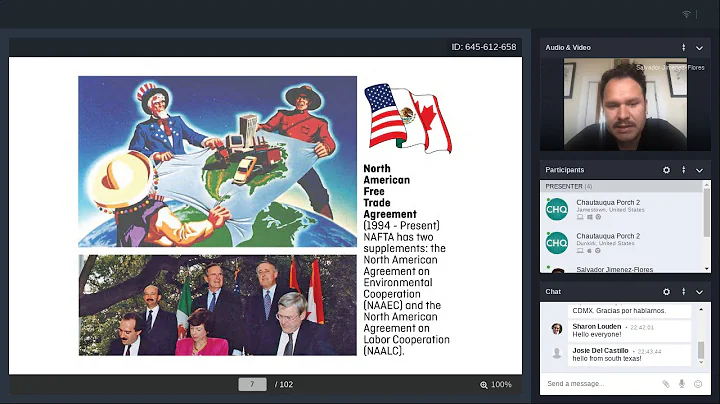Click the Chat panel title
The width and height of the screenshot is (720, 404).
tap(553, 292)
